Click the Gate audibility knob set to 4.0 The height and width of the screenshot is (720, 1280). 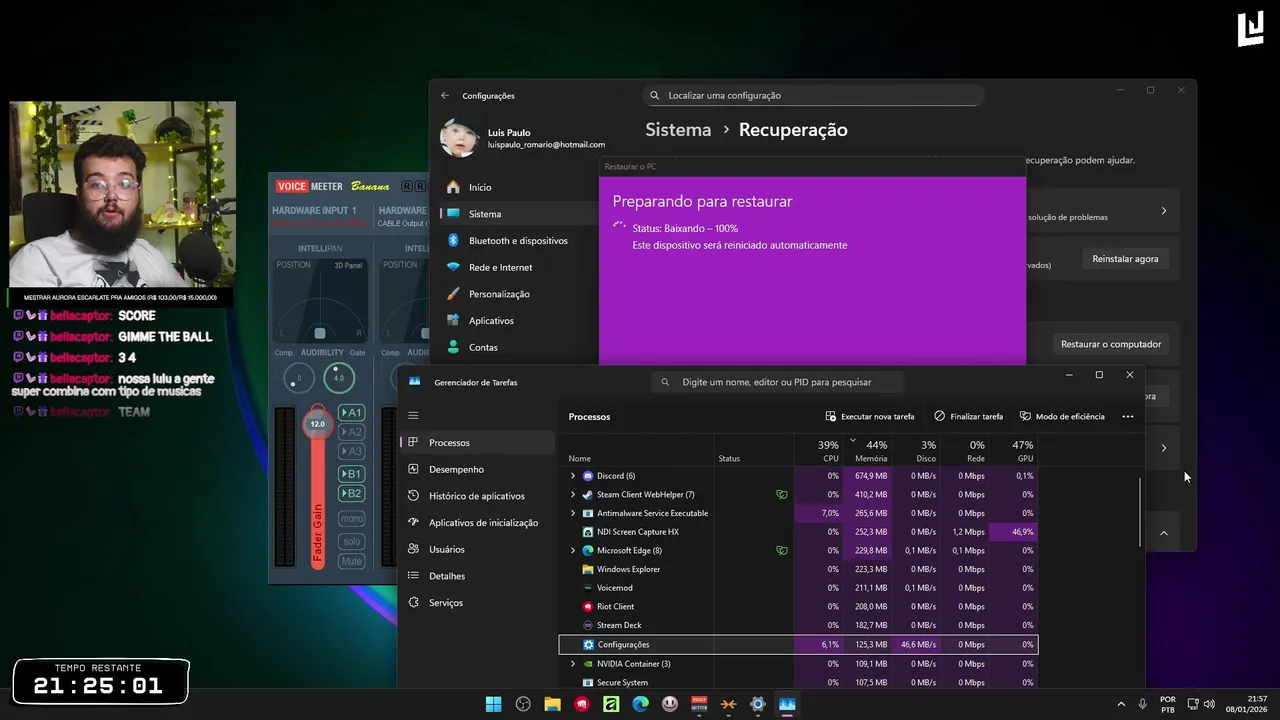pos(338,378)
